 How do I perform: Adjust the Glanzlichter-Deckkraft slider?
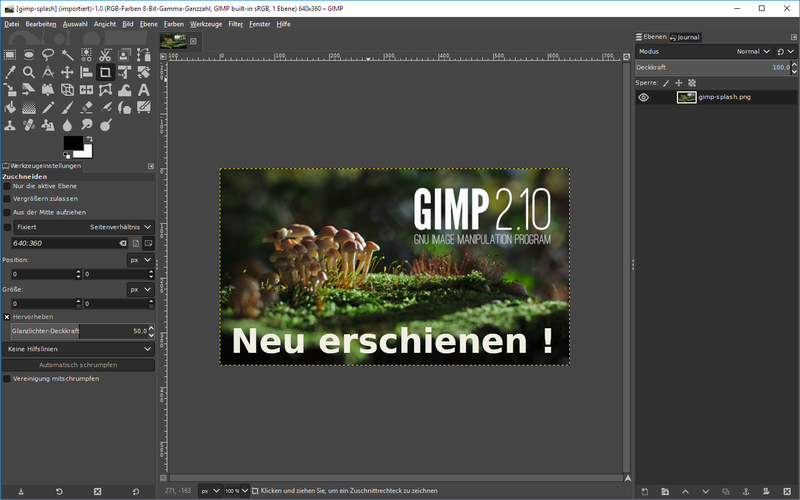(x=80, y=331)
